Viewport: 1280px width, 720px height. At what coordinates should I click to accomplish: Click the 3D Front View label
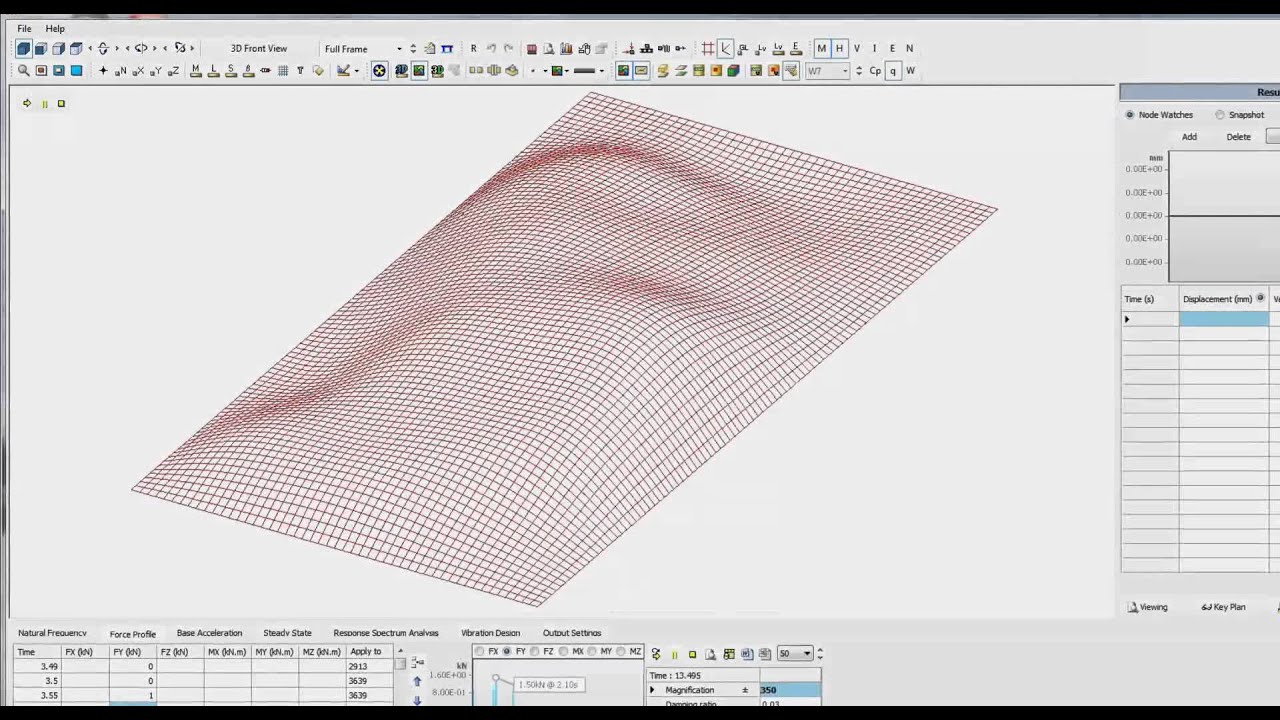tap(259, 48)
